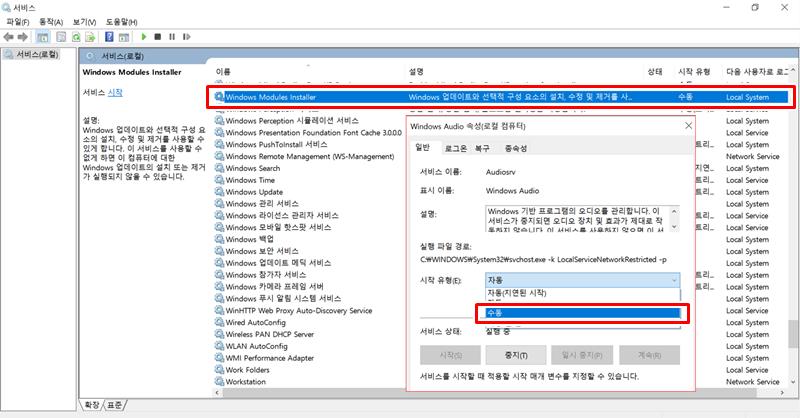Click the services list scroll-down arrow

pyautogui.click(x=792, y=382)
